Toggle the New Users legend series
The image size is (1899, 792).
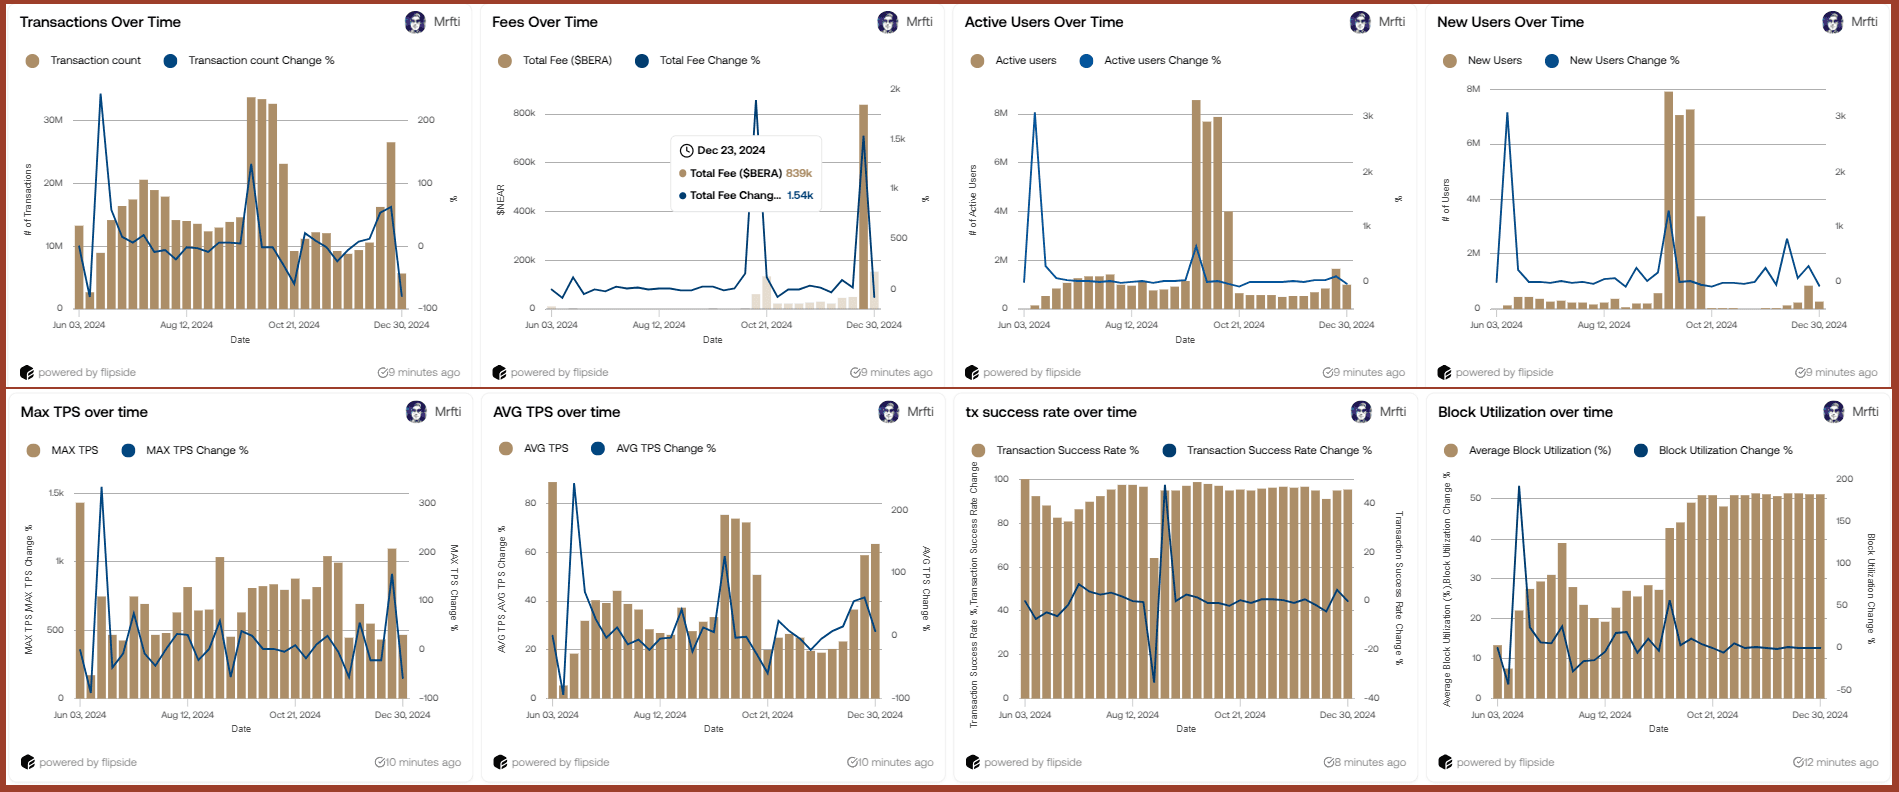1482,61
